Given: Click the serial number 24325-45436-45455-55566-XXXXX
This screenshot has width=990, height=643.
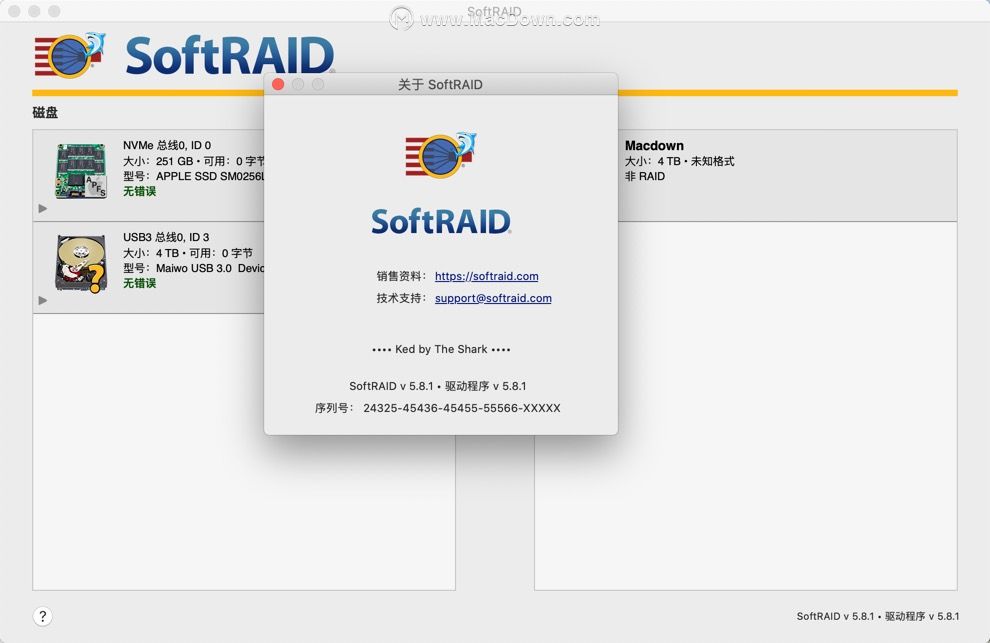Looking at the screenshot, I should tap(462, 408).
